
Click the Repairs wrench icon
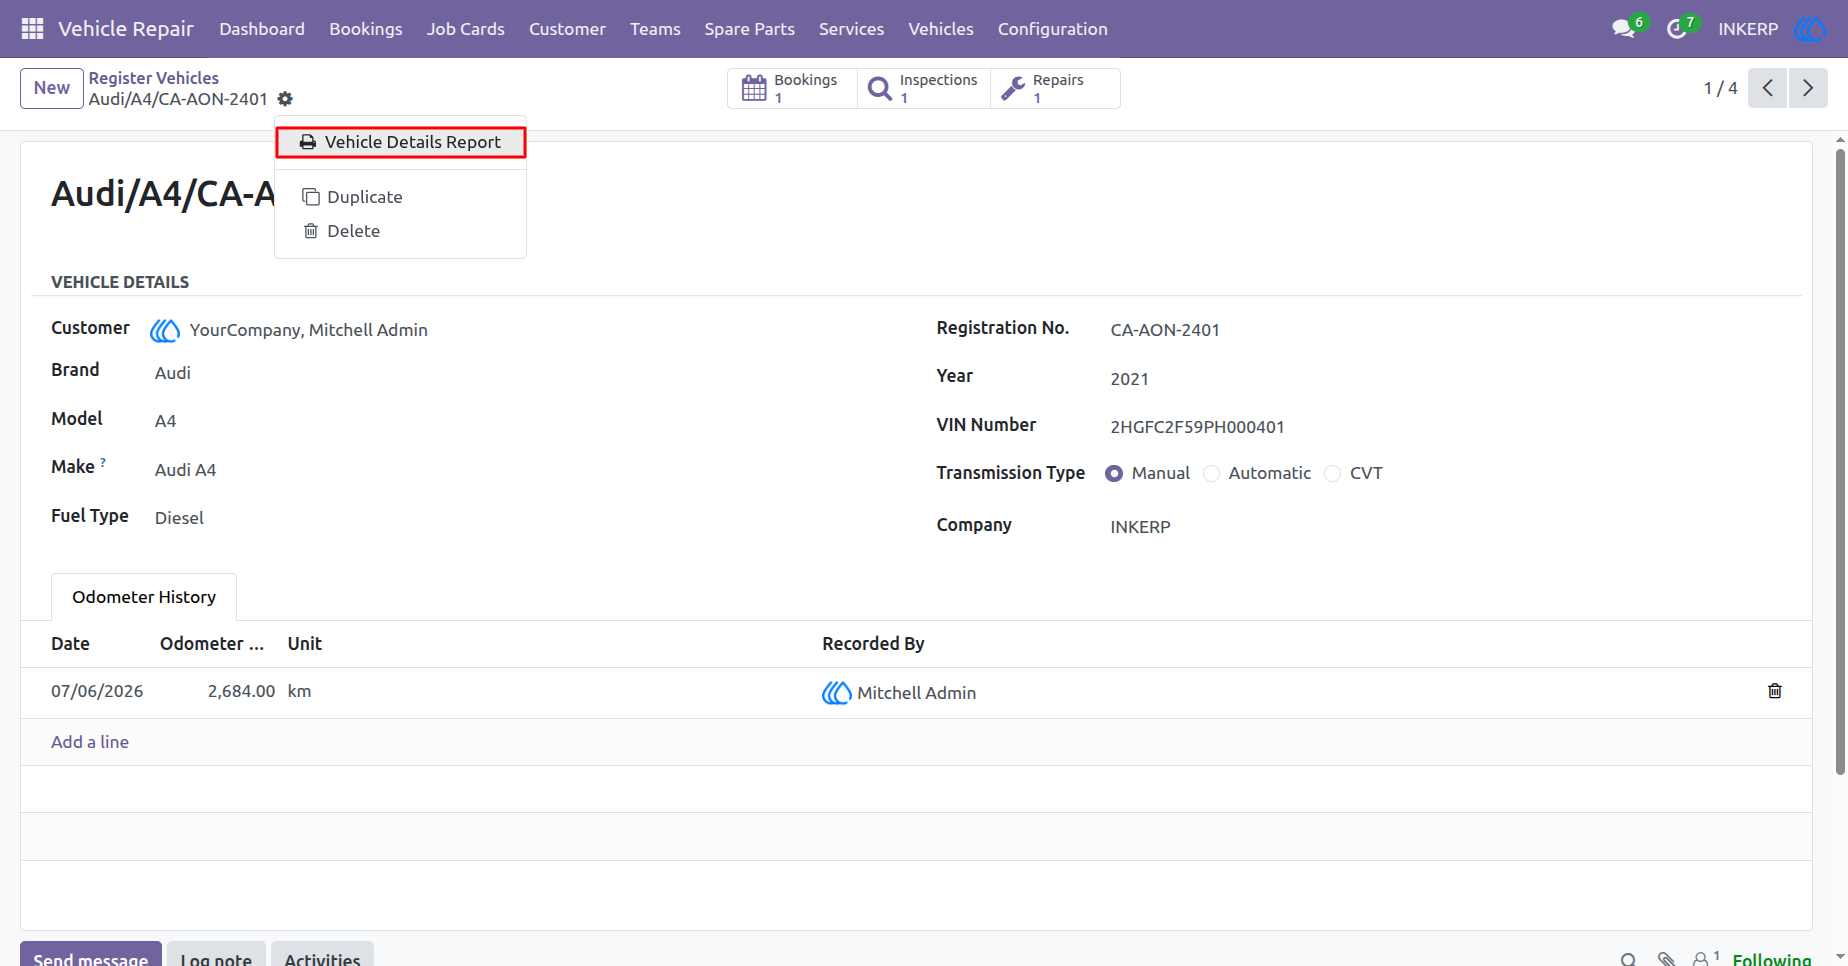[x=1013, y=88]
